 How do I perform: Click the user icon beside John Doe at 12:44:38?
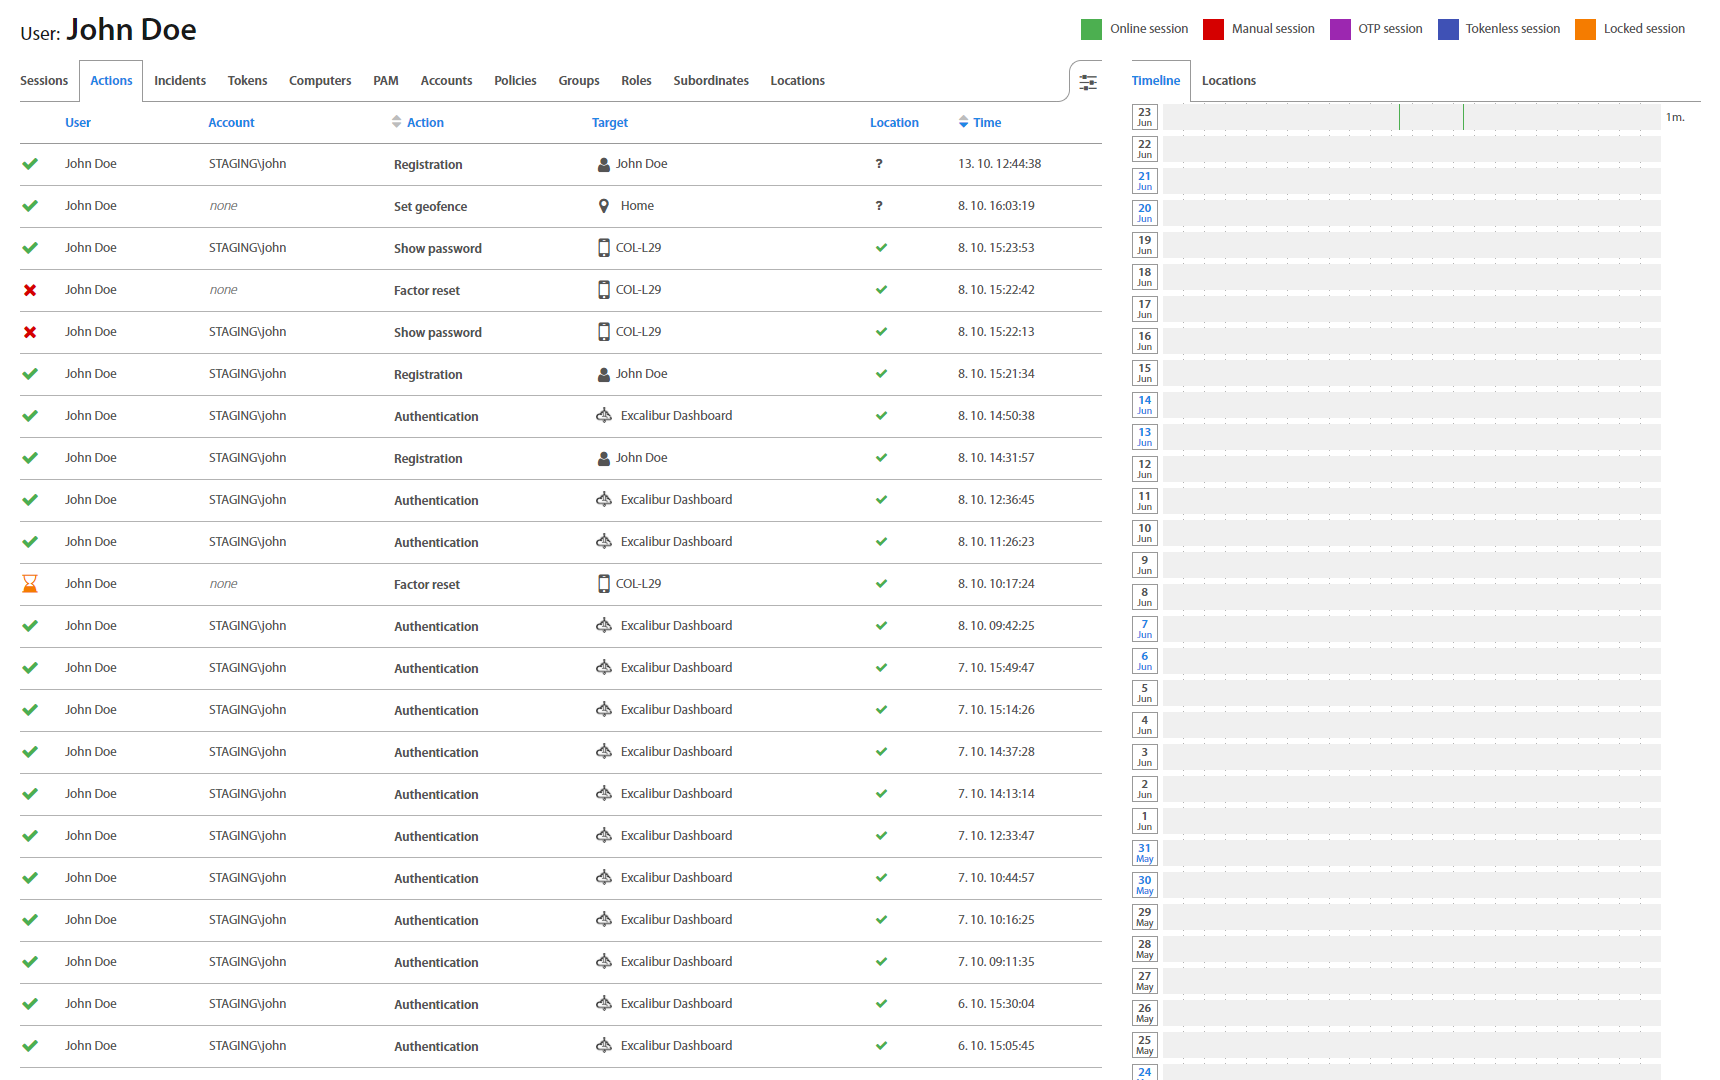tap(604, 164)
